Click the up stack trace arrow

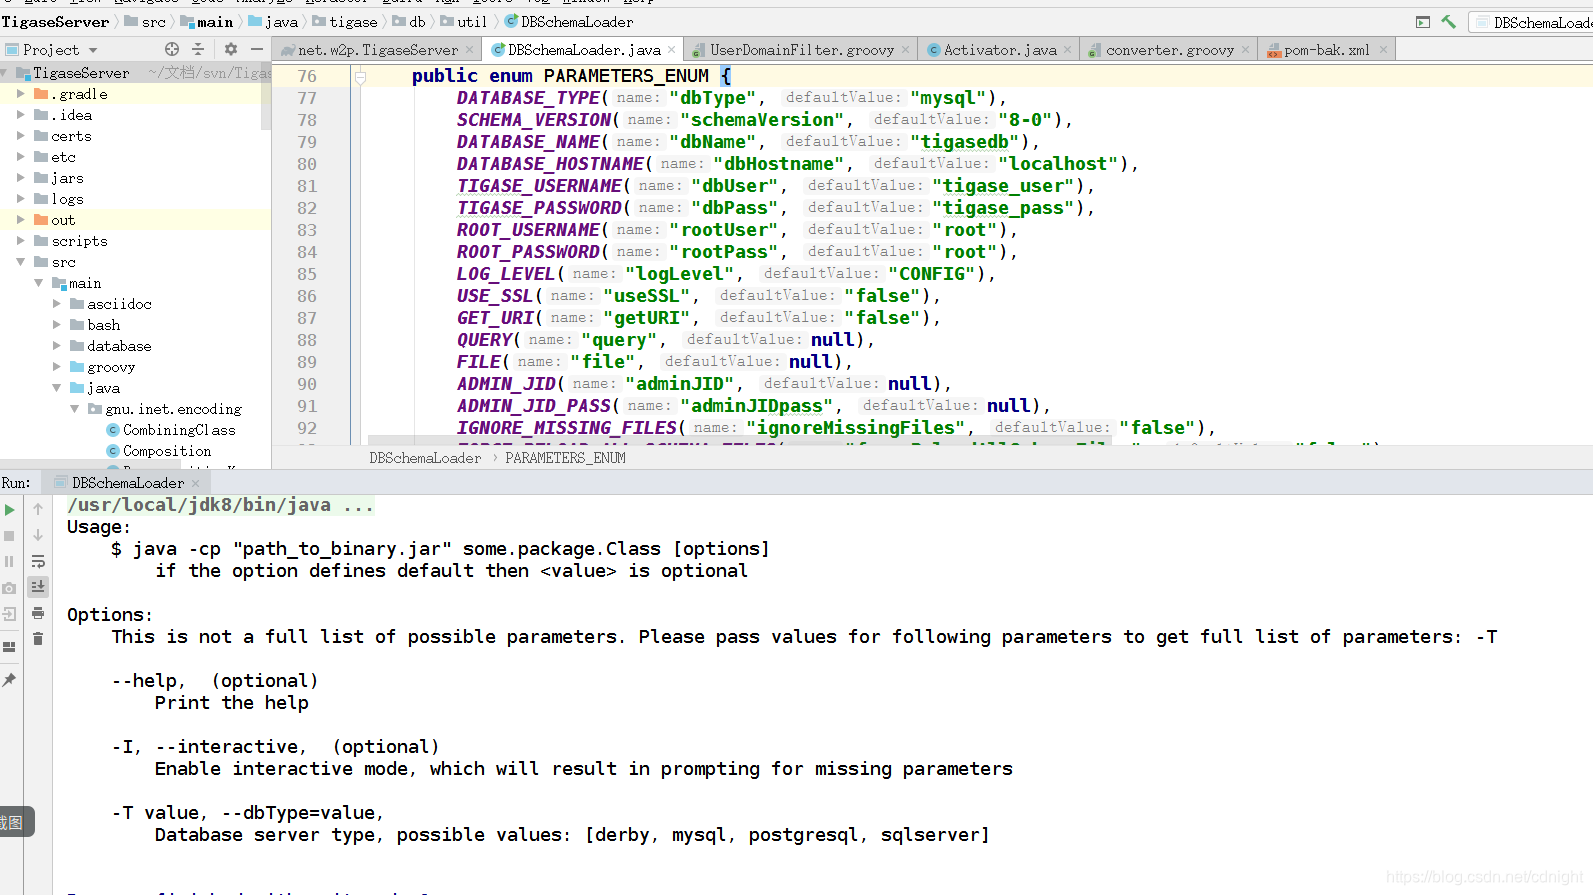point(38,509)
